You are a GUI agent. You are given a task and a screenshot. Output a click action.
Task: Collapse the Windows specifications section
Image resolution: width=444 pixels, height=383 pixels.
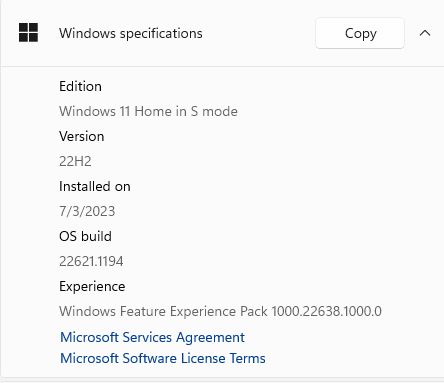pyautogui.click(x=425, y=33)
